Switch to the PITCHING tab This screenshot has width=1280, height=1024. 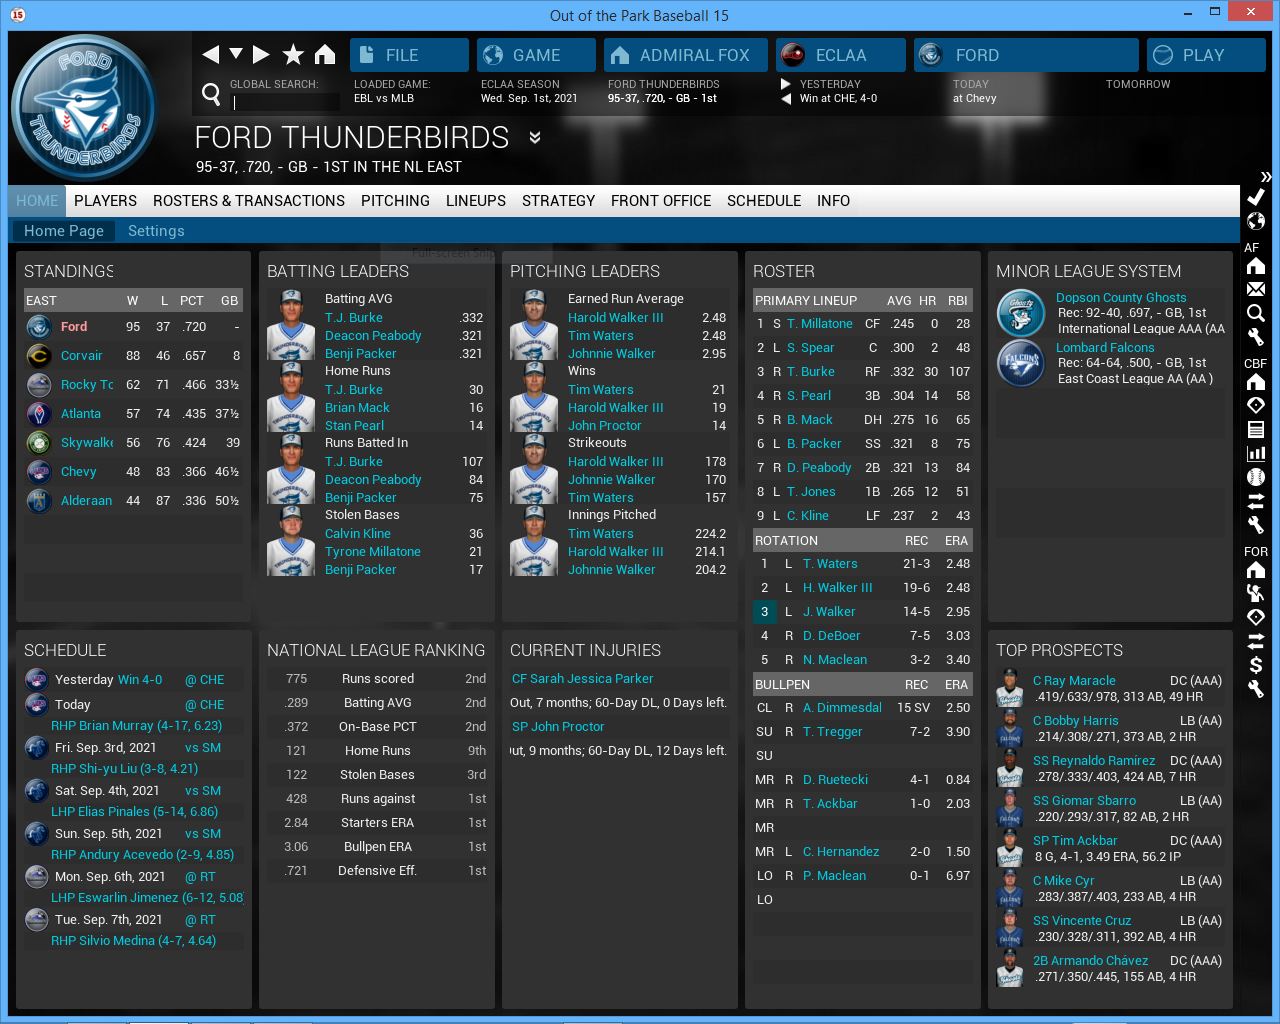(x=395, y=201)
